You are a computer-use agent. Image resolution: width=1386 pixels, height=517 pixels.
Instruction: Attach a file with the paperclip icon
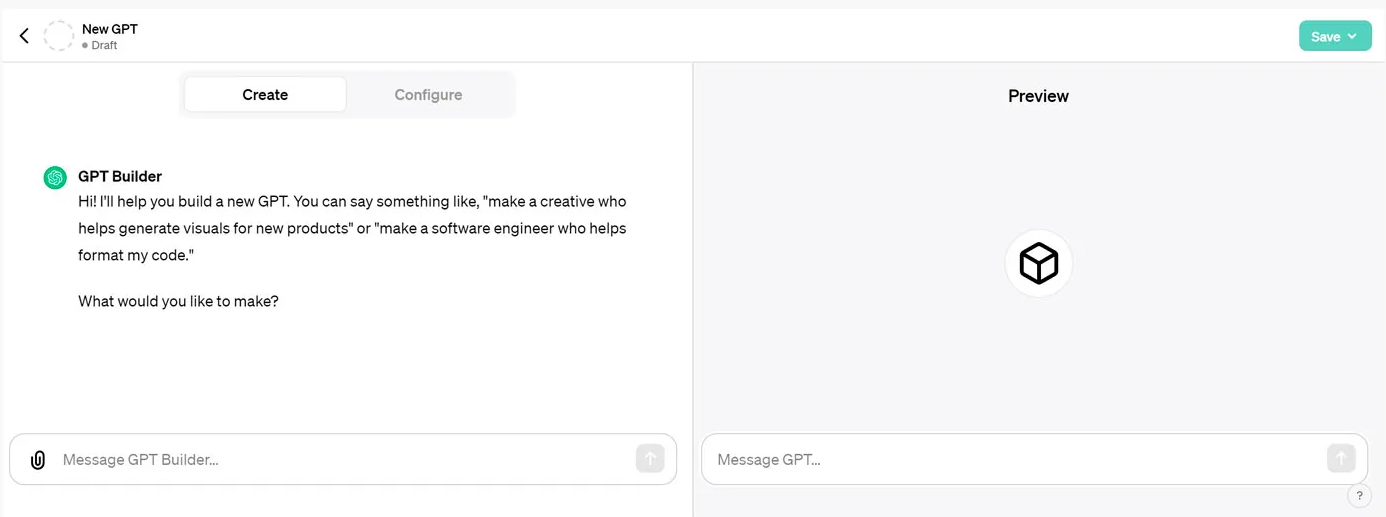click(38, 460)
